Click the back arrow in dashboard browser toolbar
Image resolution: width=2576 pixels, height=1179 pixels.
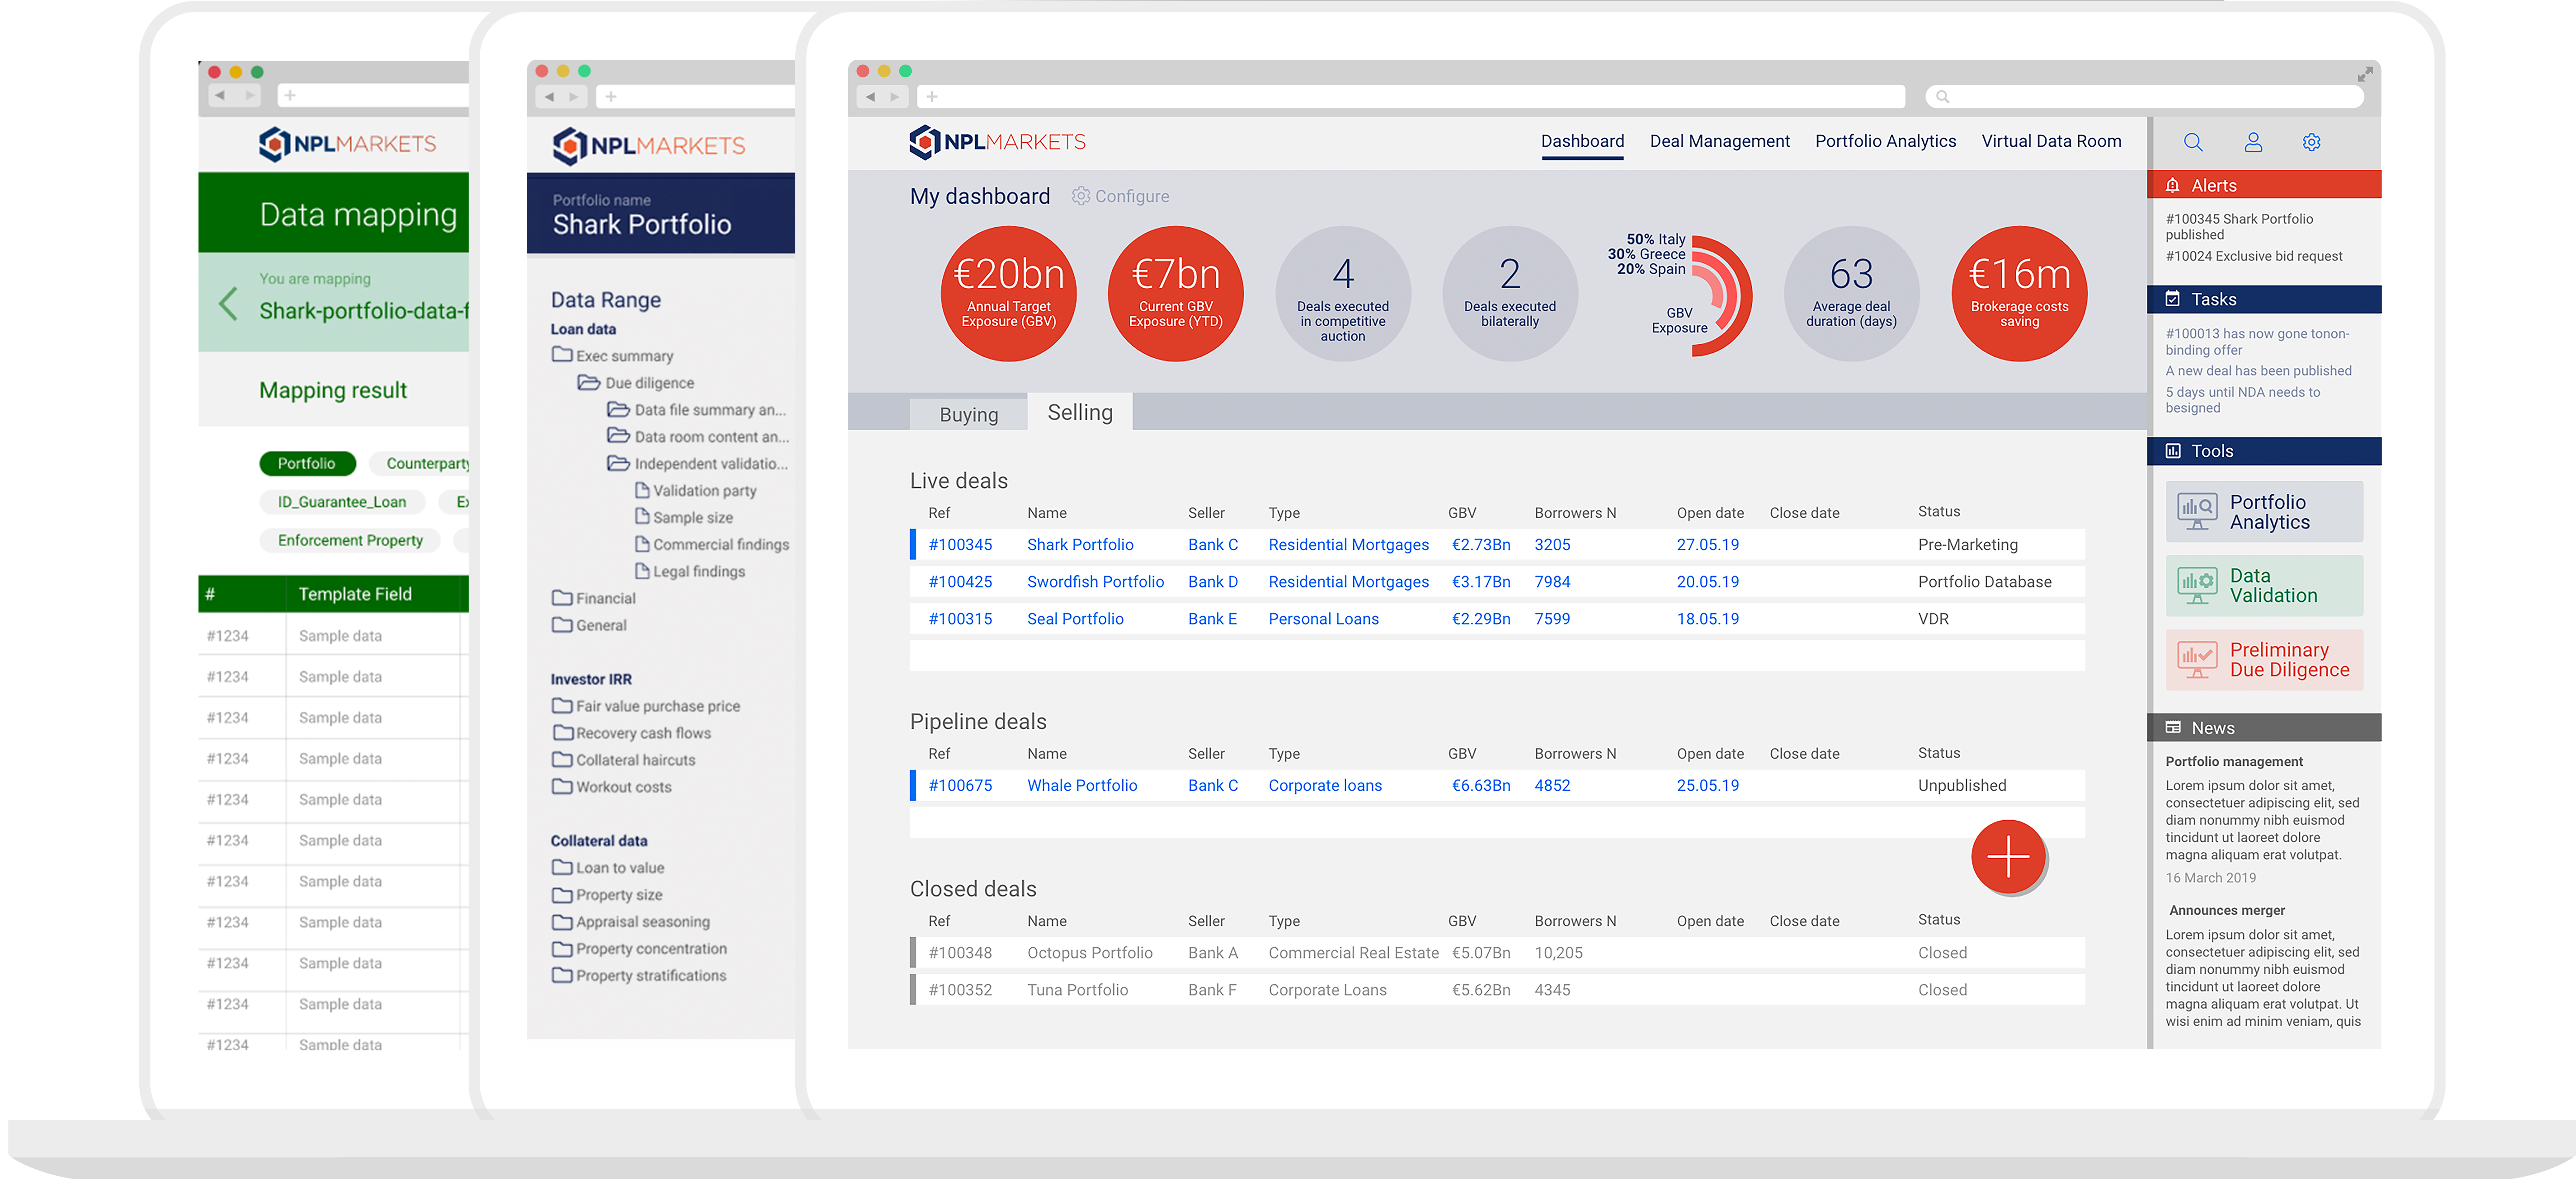(870, 97)
